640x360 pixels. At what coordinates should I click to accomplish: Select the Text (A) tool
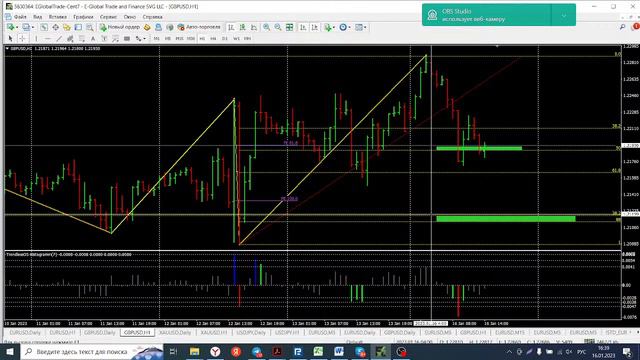[93, 38]
